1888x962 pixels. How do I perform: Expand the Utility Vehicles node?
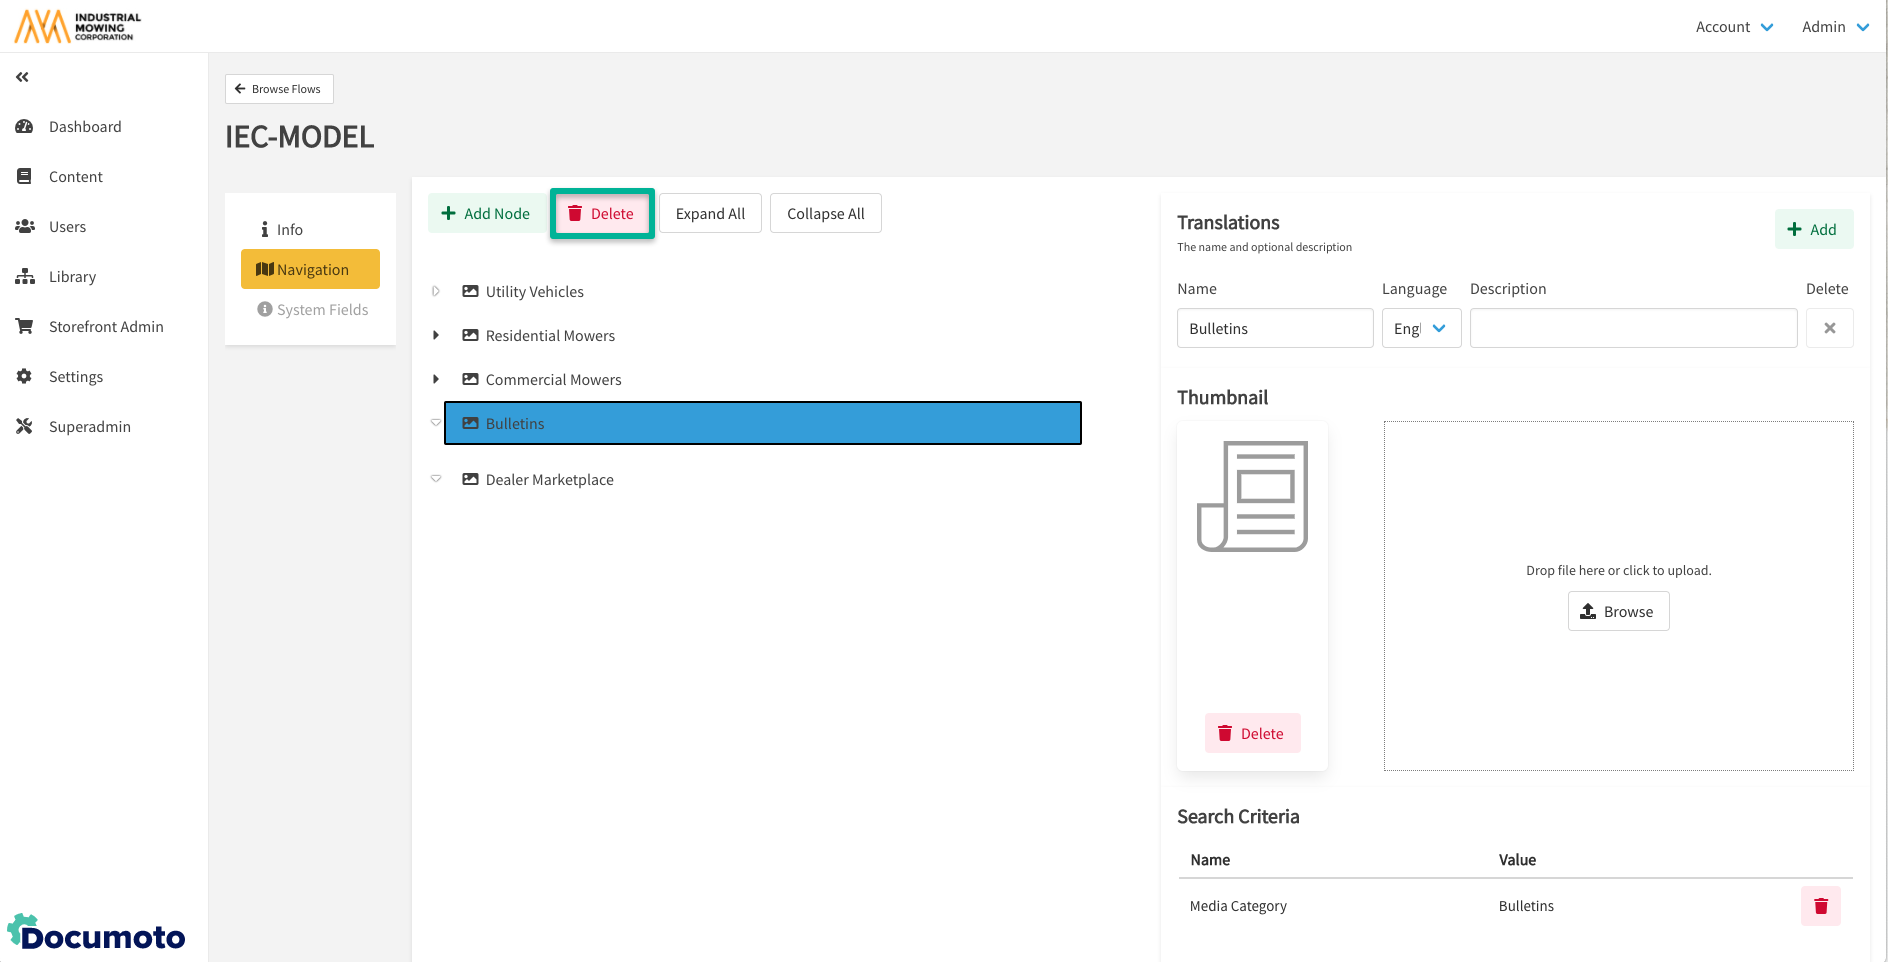click(x=436, y=292)
